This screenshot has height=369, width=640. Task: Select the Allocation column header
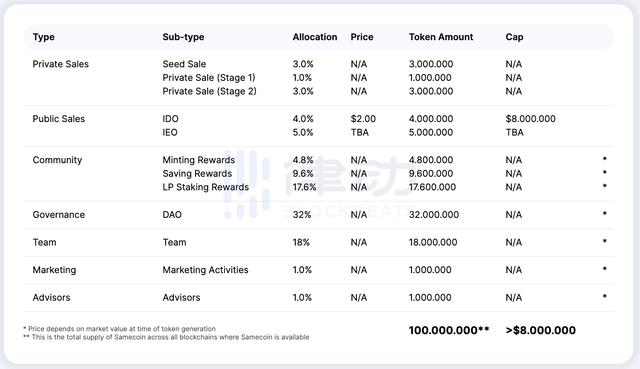point(315,37)
